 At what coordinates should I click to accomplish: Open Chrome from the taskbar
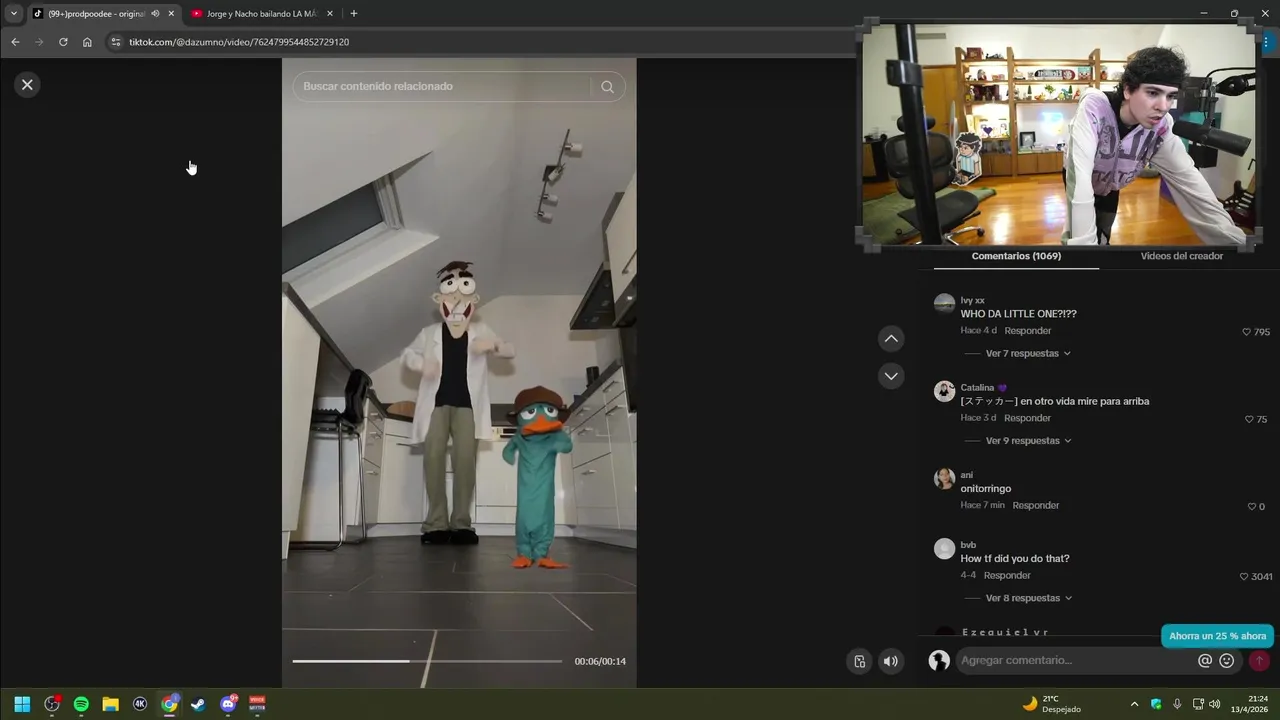point(170,704)
